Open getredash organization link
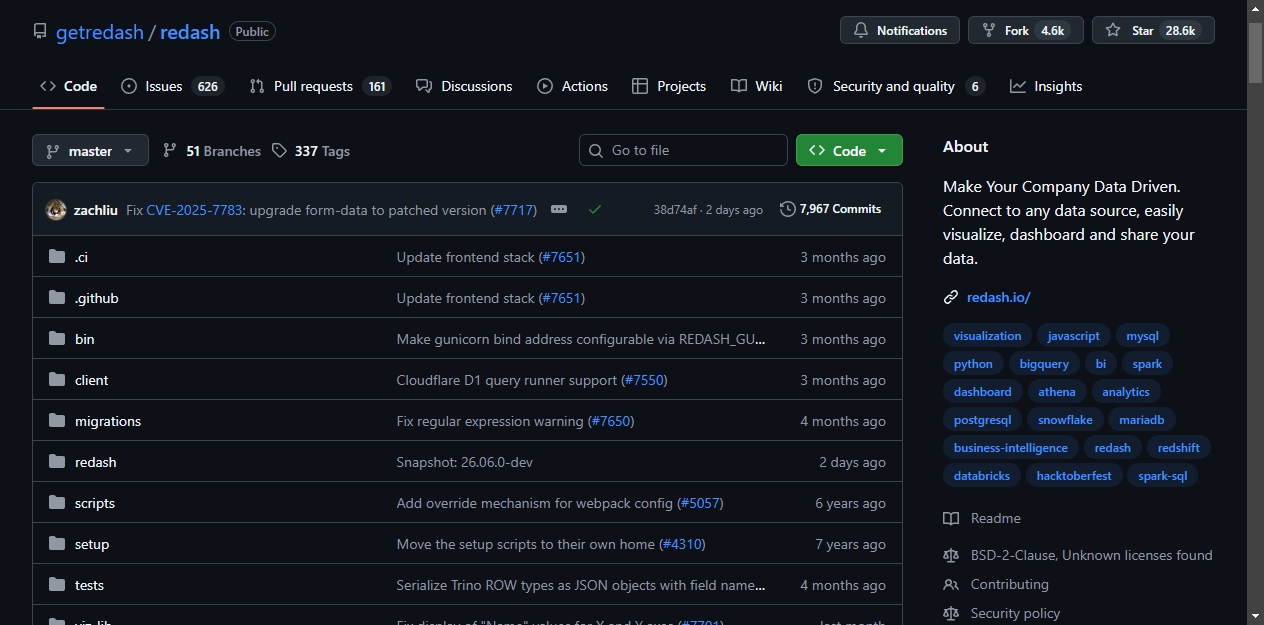This screenshot has width=1264, height=625. click(100, 31)
